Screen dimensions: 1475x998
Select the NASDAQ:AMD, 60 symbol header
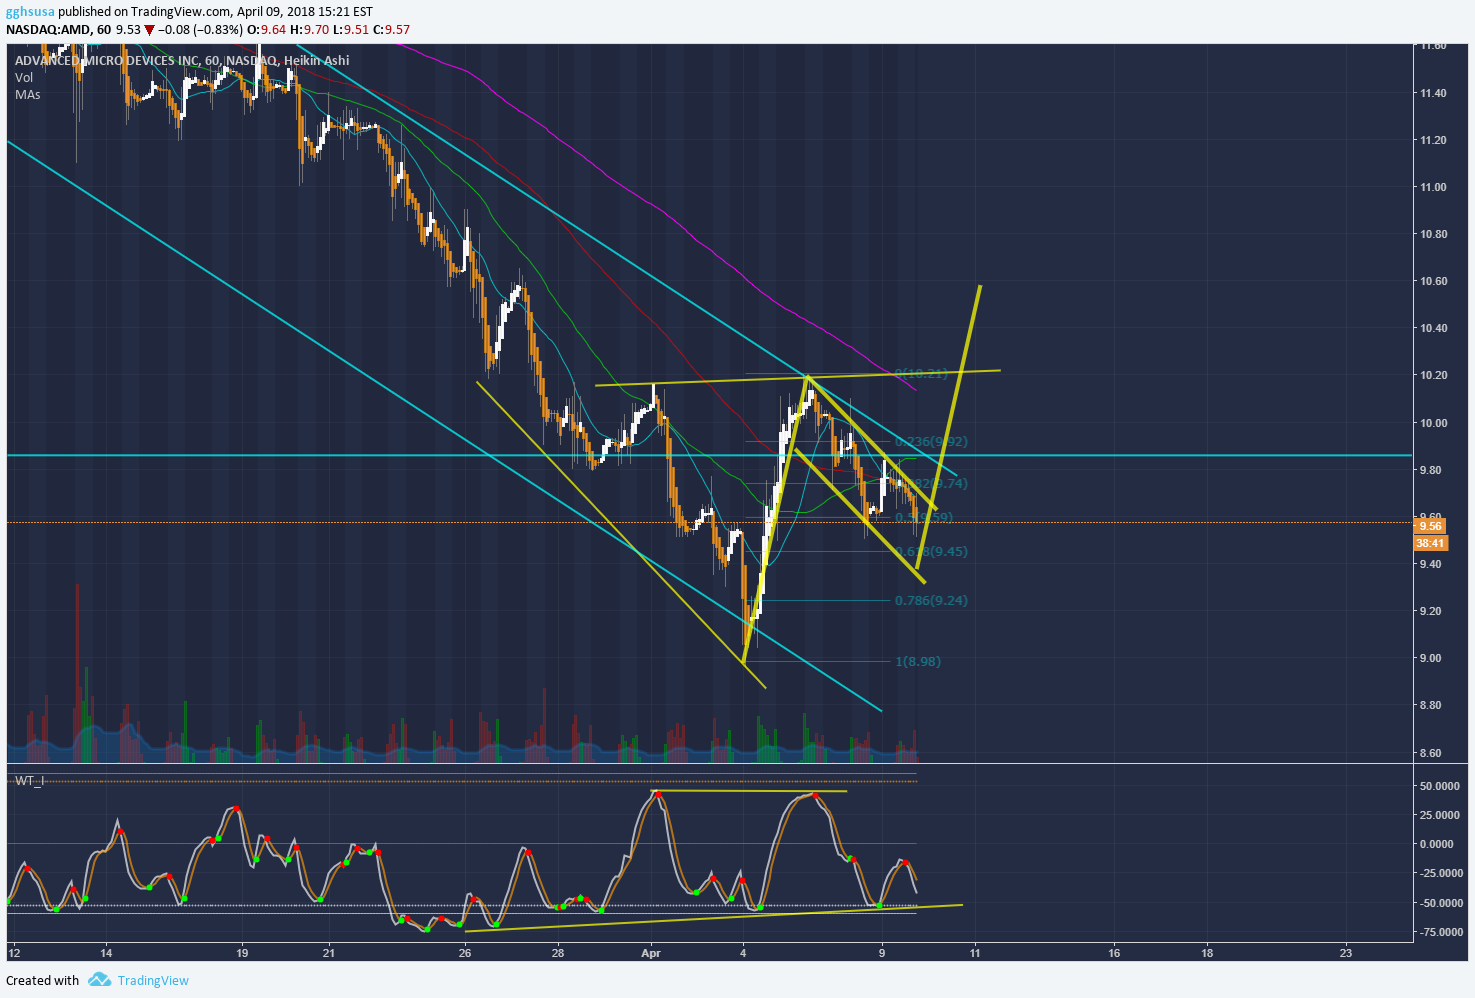point(58,29)
